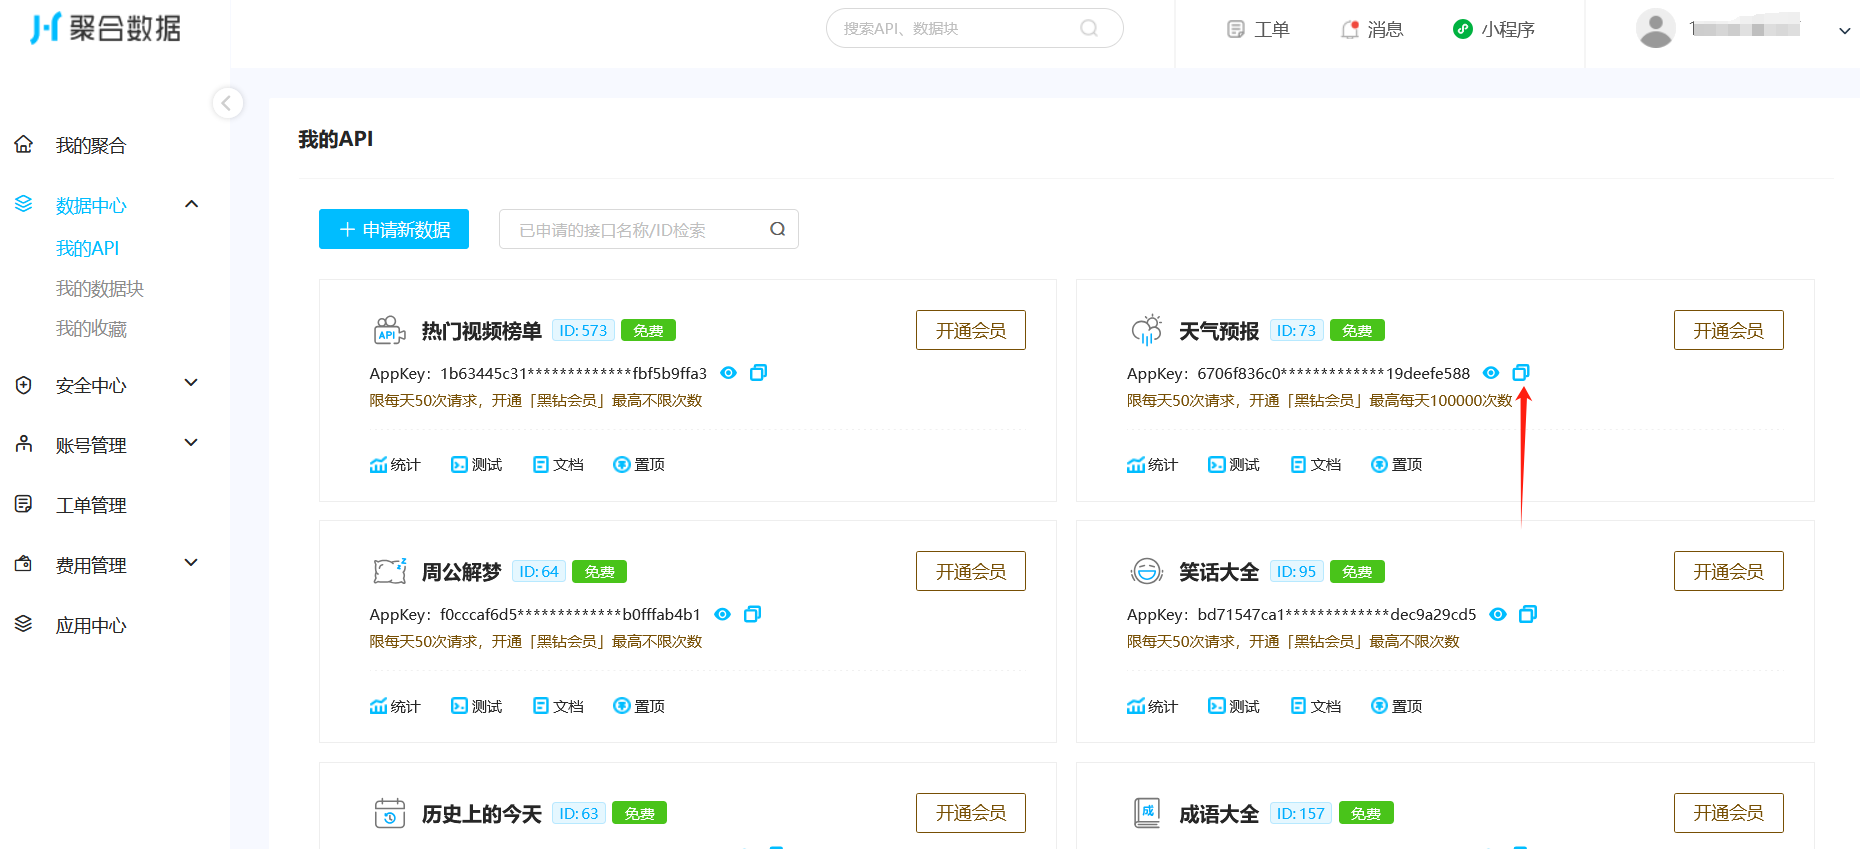Click the 成语大全 API title
The image size is (1860, 849).
point(1219,814)
